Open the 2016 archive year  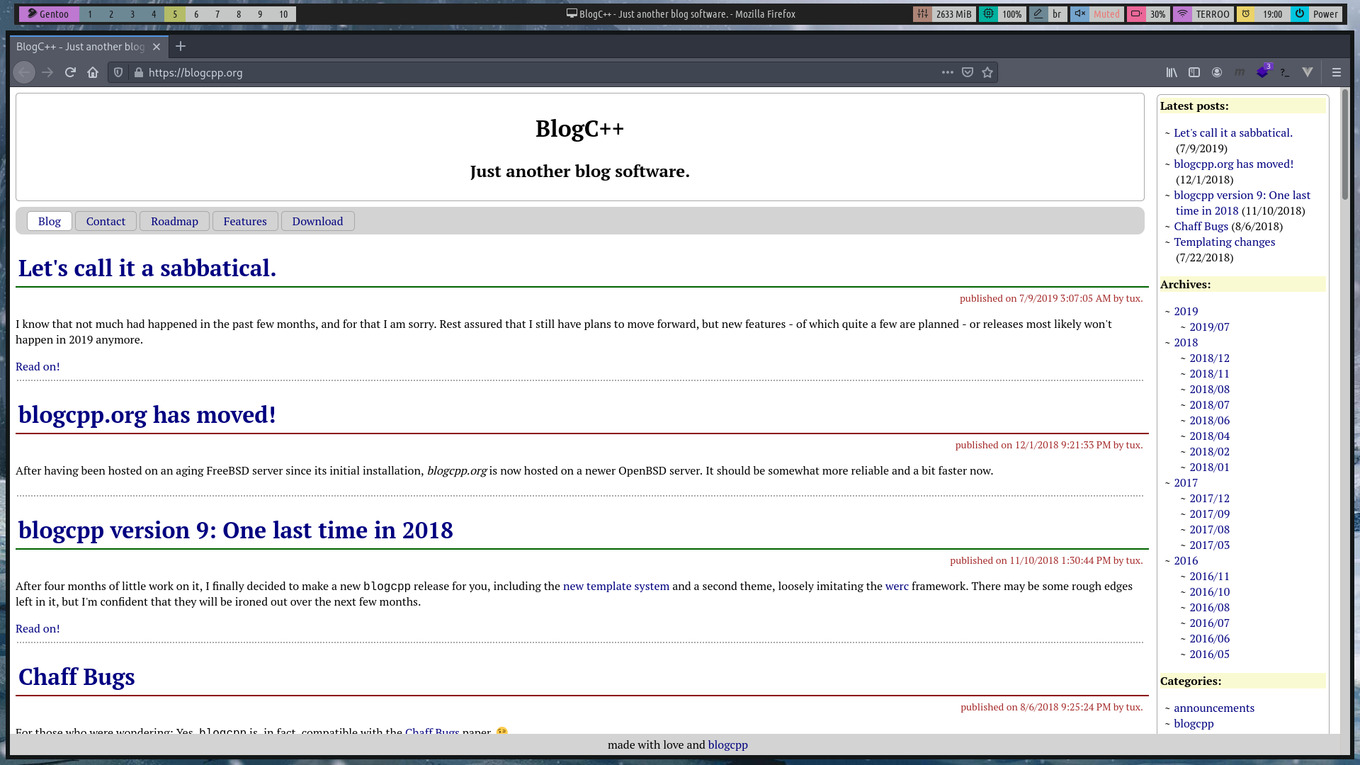(1186, 561)
